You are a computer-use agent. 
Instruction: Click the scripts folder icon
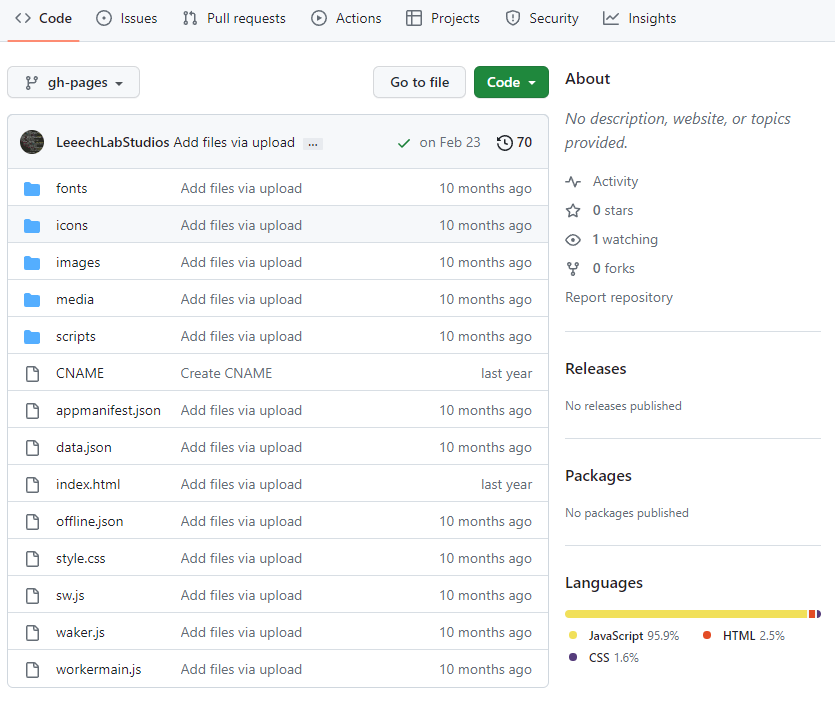32,336
